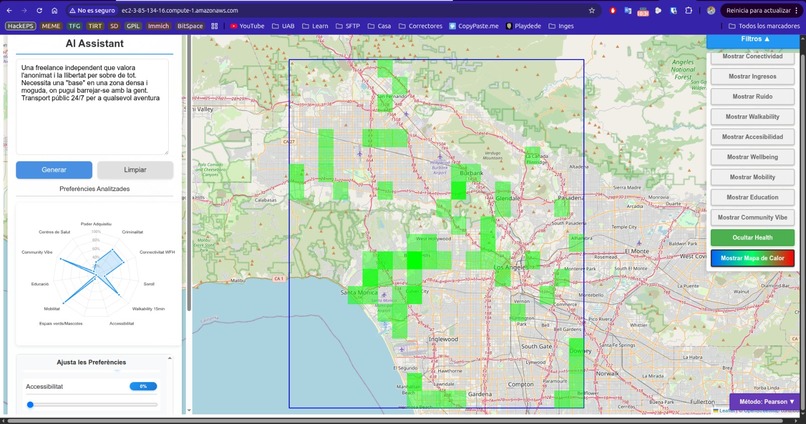This screenshot has width=806, height=424.
Task: Click the address bar URL
Action: point(180,10)
